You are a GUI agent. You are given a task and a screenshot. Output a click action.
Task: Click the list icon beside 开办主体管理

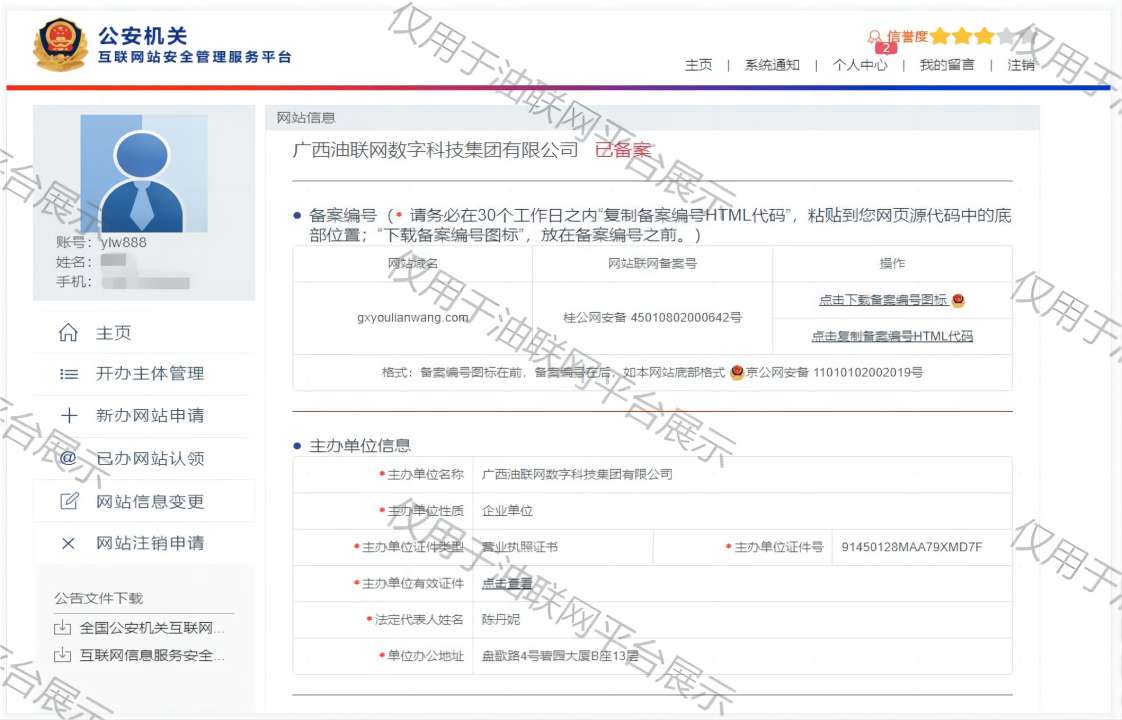(69, 374)
